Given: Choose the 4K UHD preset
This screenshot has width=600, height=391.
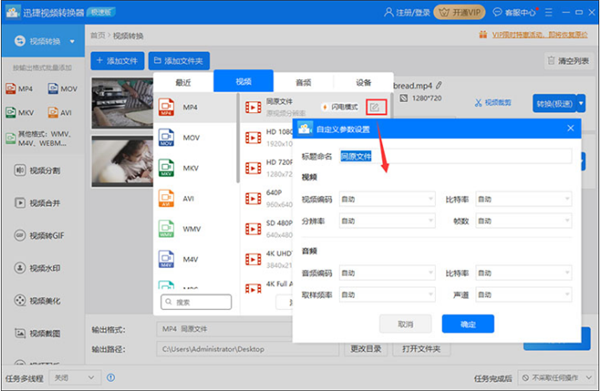Looking at the screenshot, I should click(x=268, y=259).
